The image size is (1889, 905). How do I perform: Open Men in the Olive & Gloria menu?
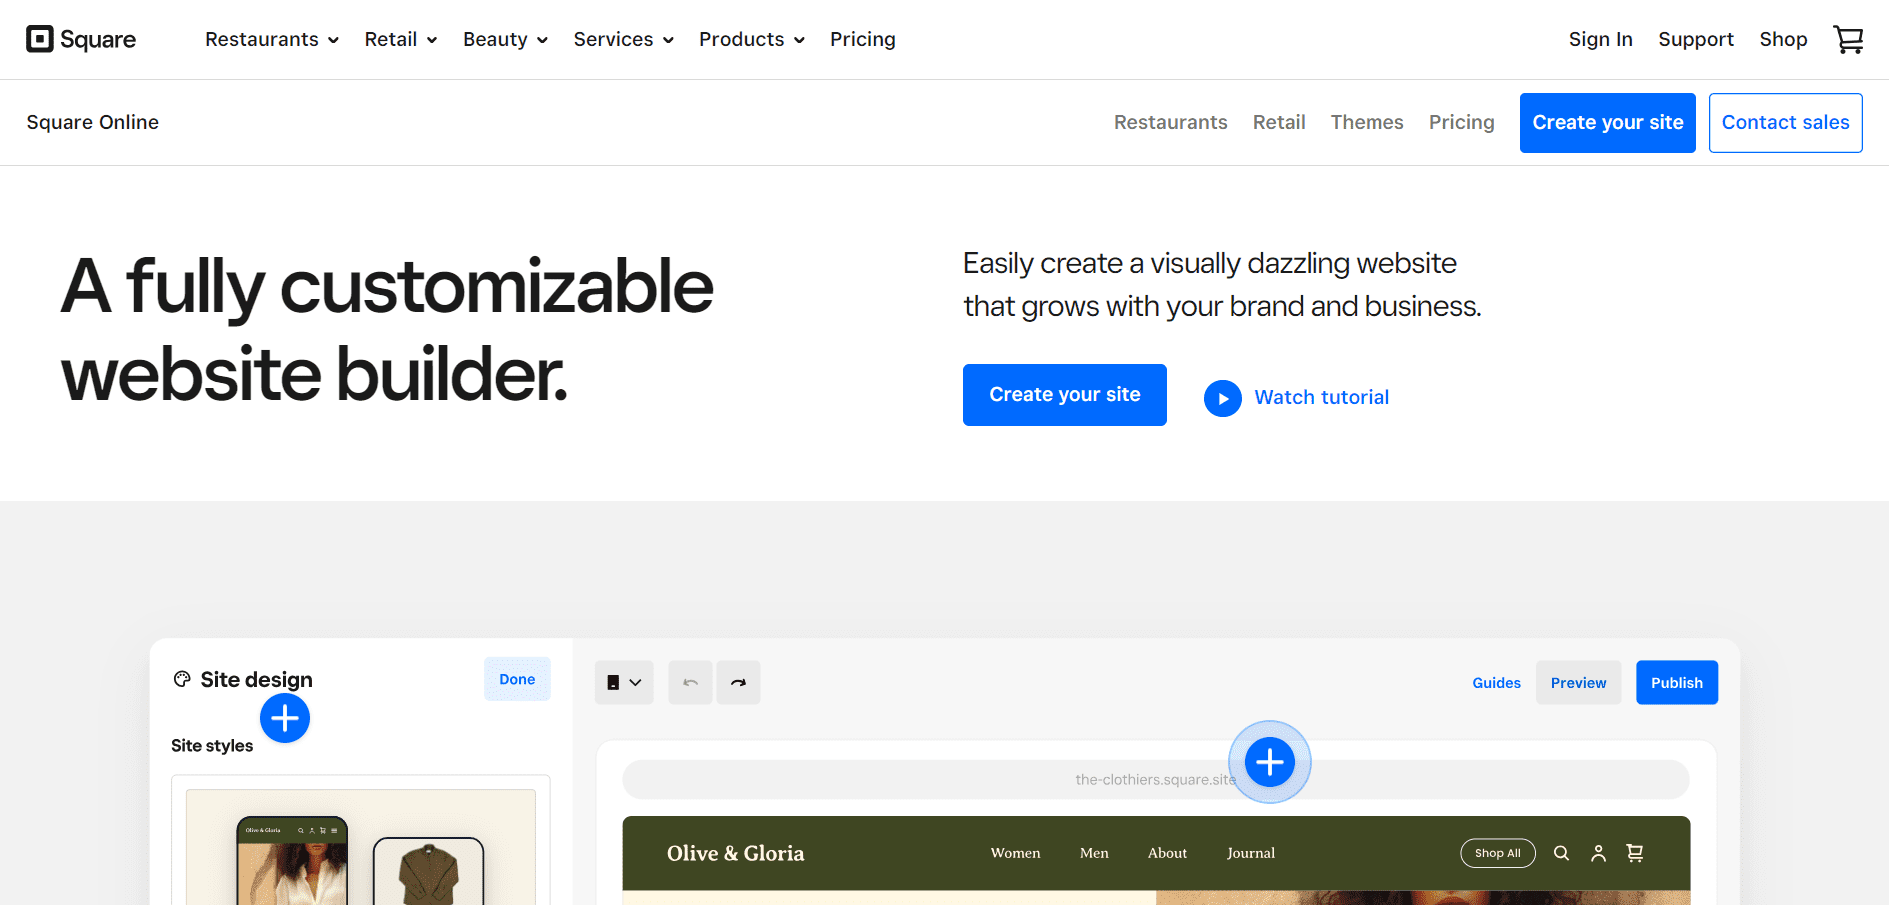tap(1094, 853)
